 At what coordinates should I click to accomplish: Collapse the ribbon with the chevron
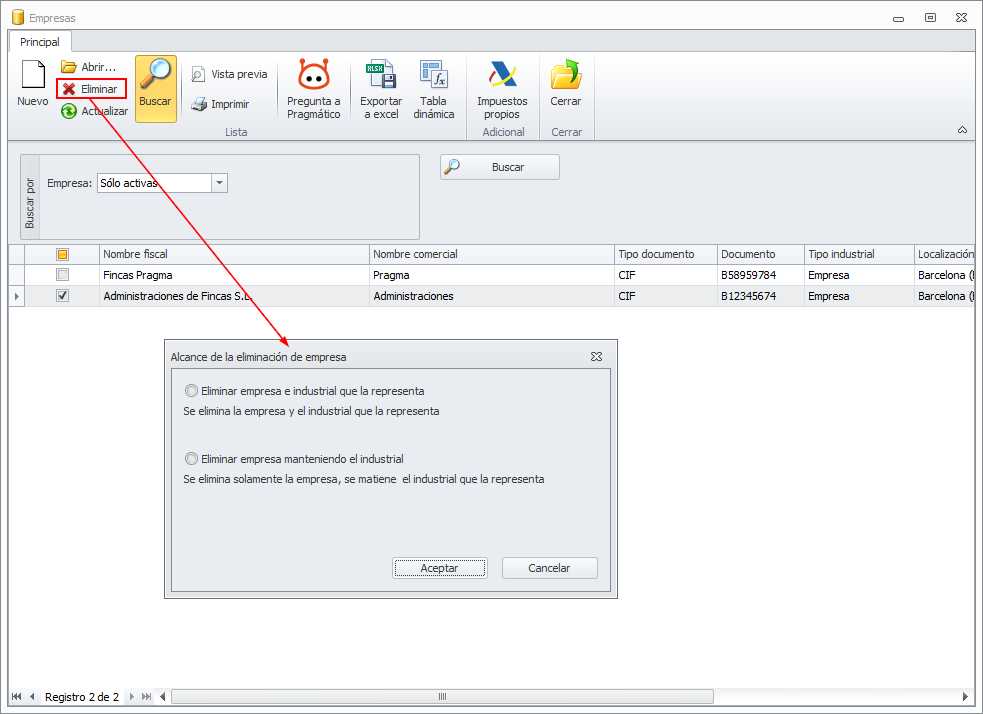pos(962,130)
